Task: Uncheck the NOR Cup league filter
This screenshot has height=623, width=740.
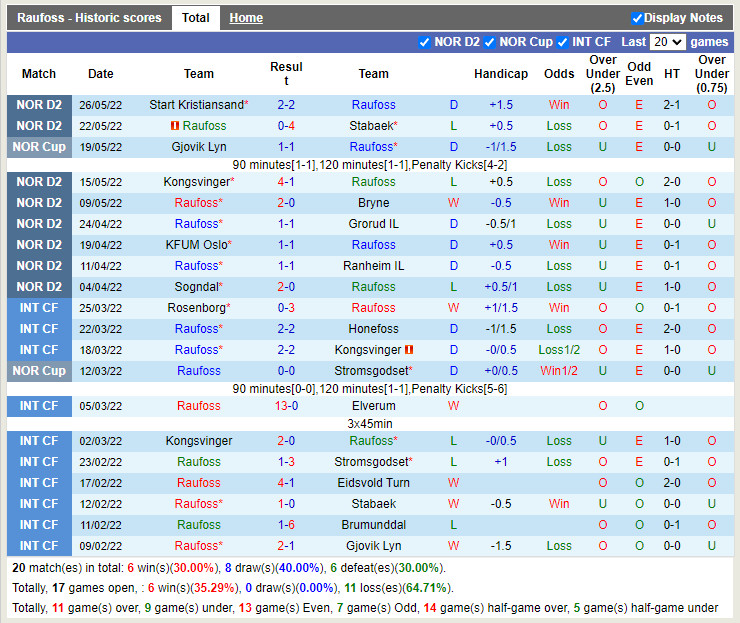Action: point(490,42)
